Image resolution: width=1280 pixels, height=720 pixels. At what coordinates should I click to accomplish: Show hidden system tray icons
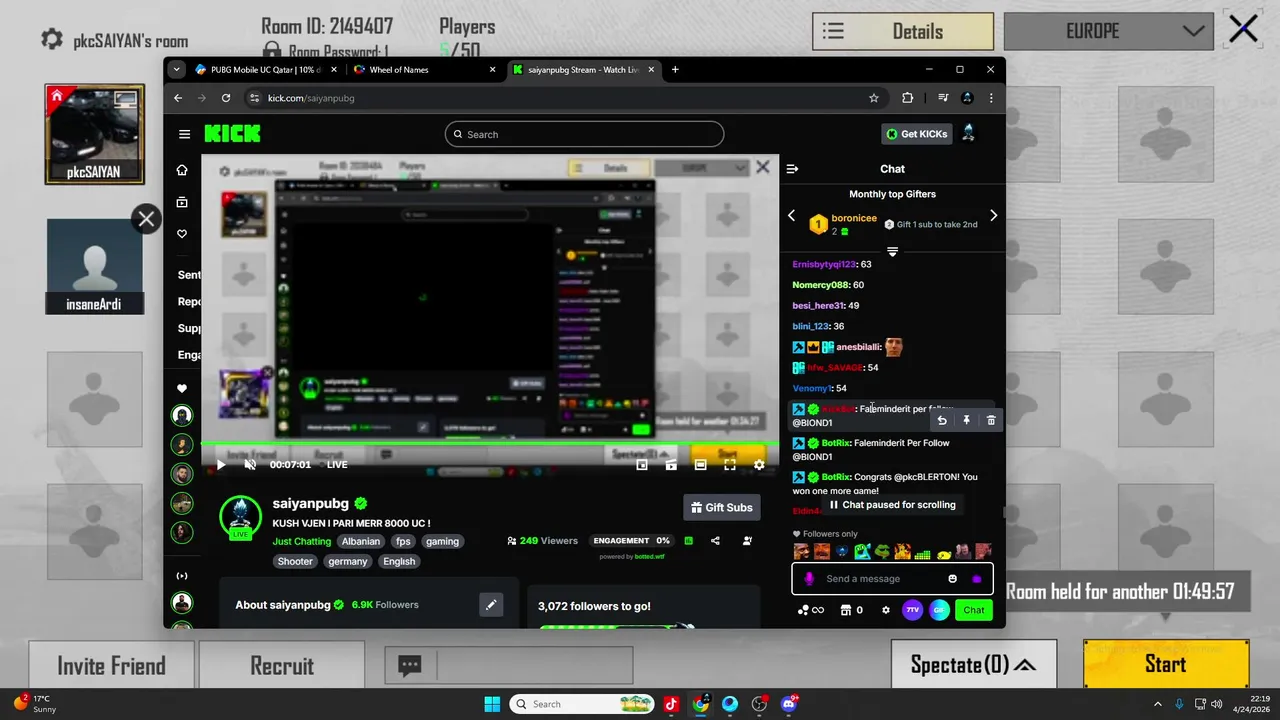tap(1158, 704)
